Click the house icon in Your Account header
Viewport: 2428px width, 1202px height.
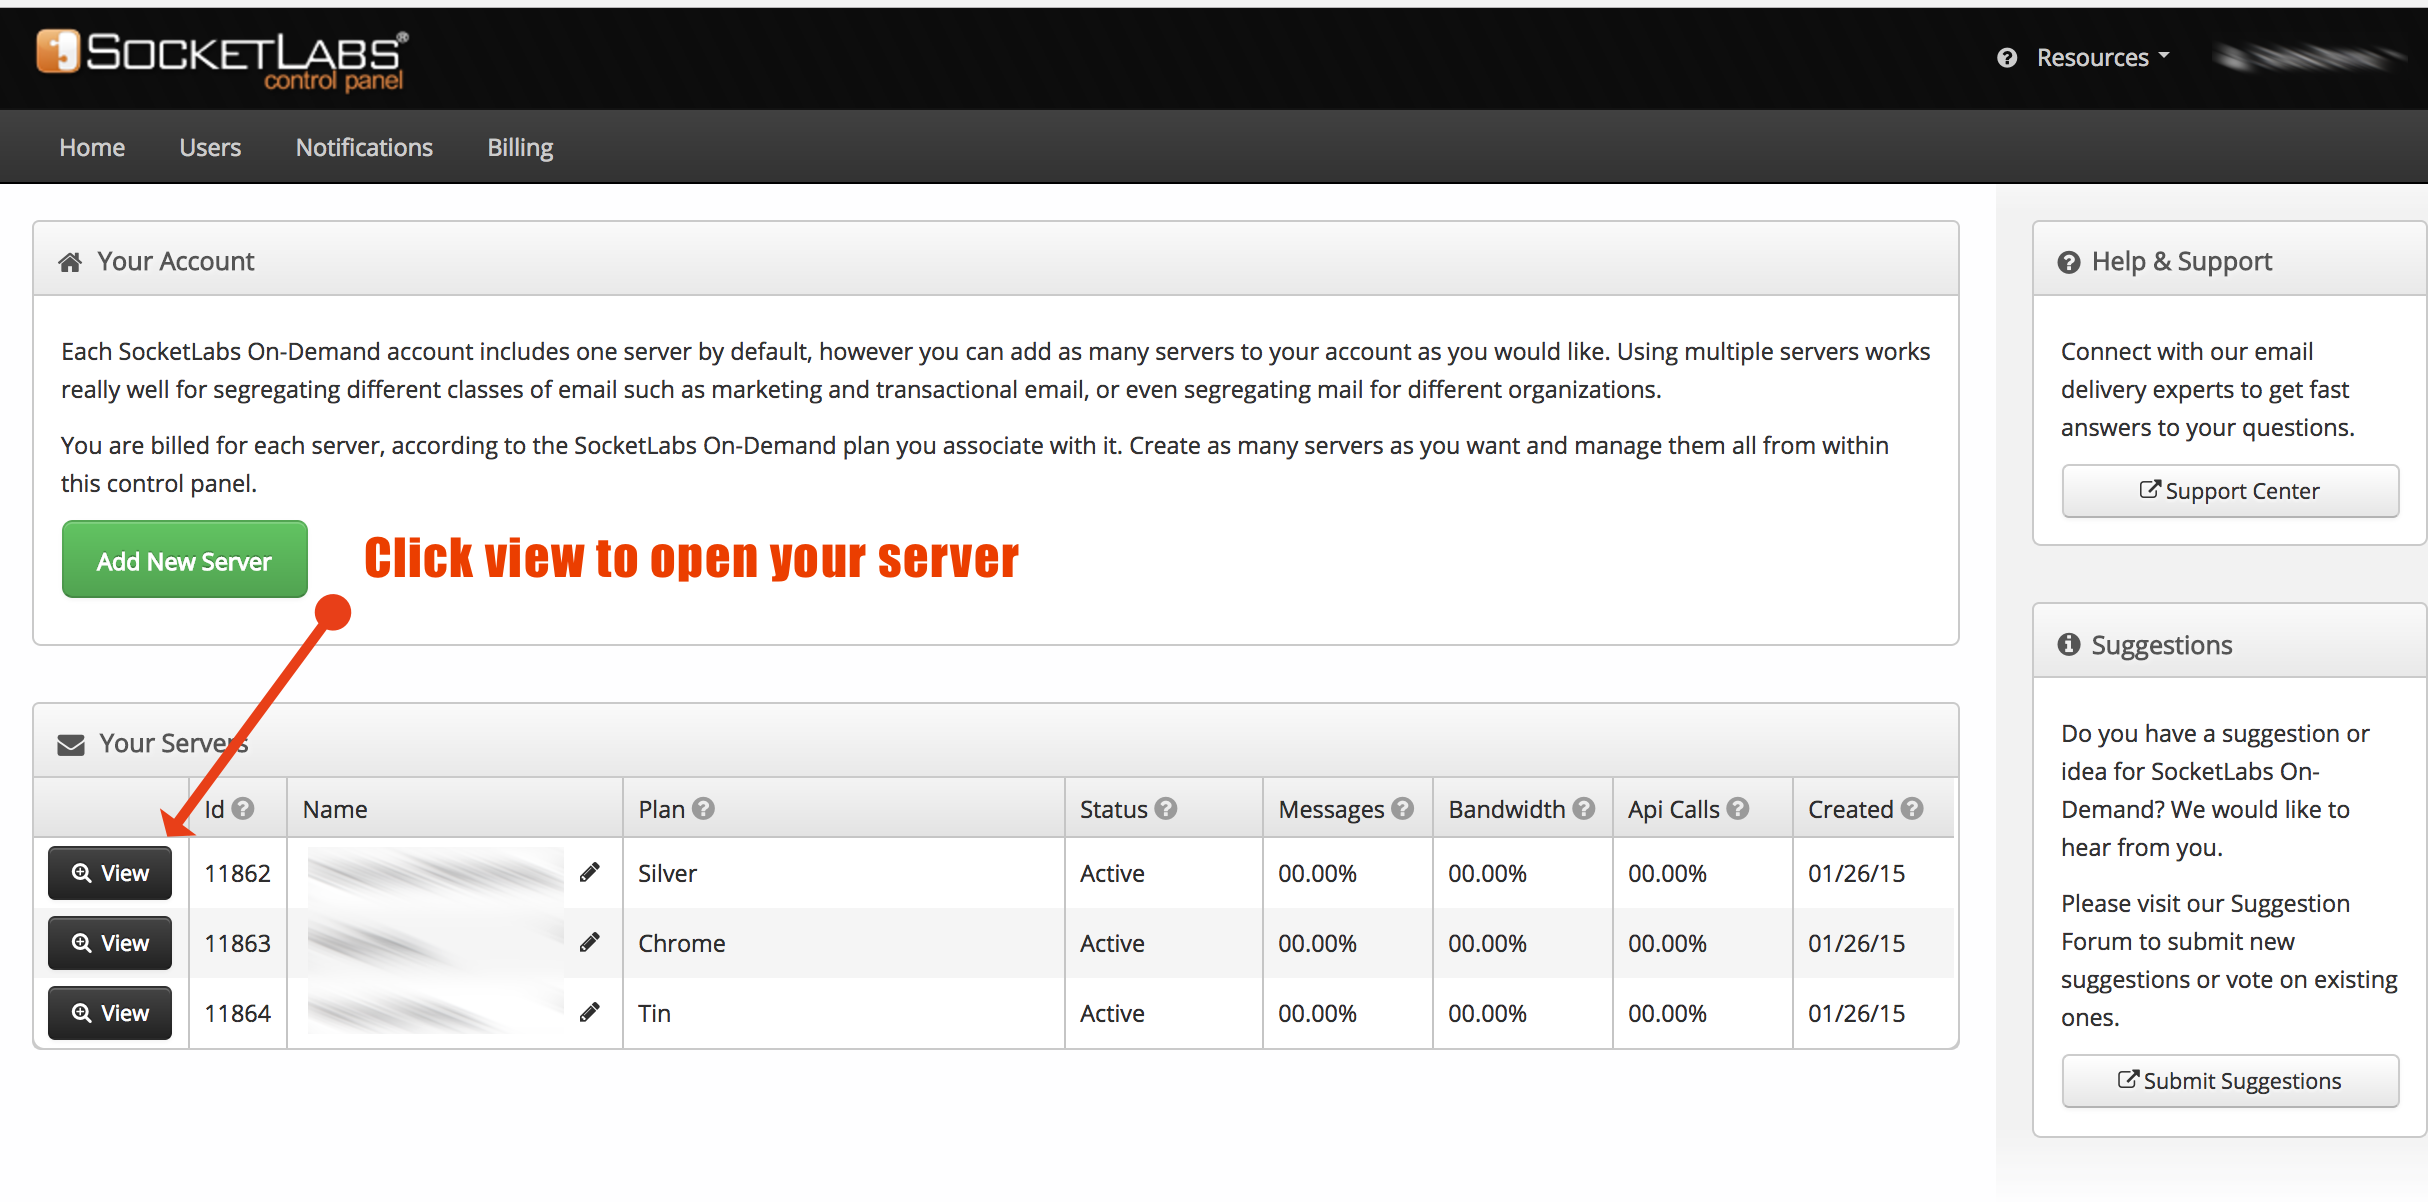click(70, 262)
